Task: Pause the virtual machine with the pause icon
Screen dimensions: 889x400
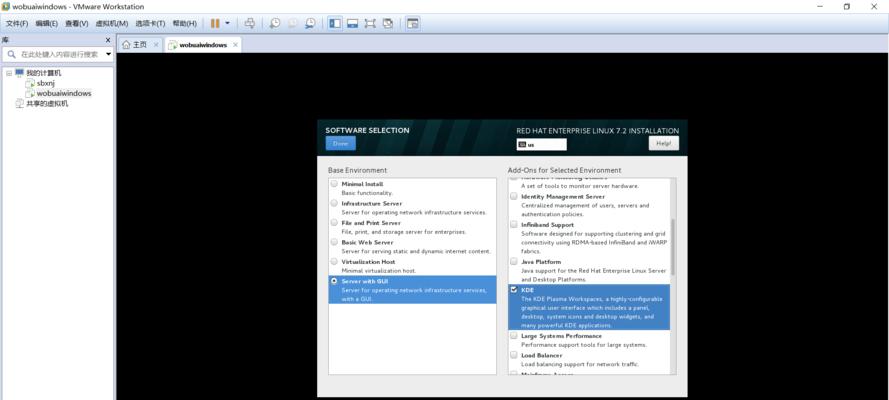Action: (215, 23)
